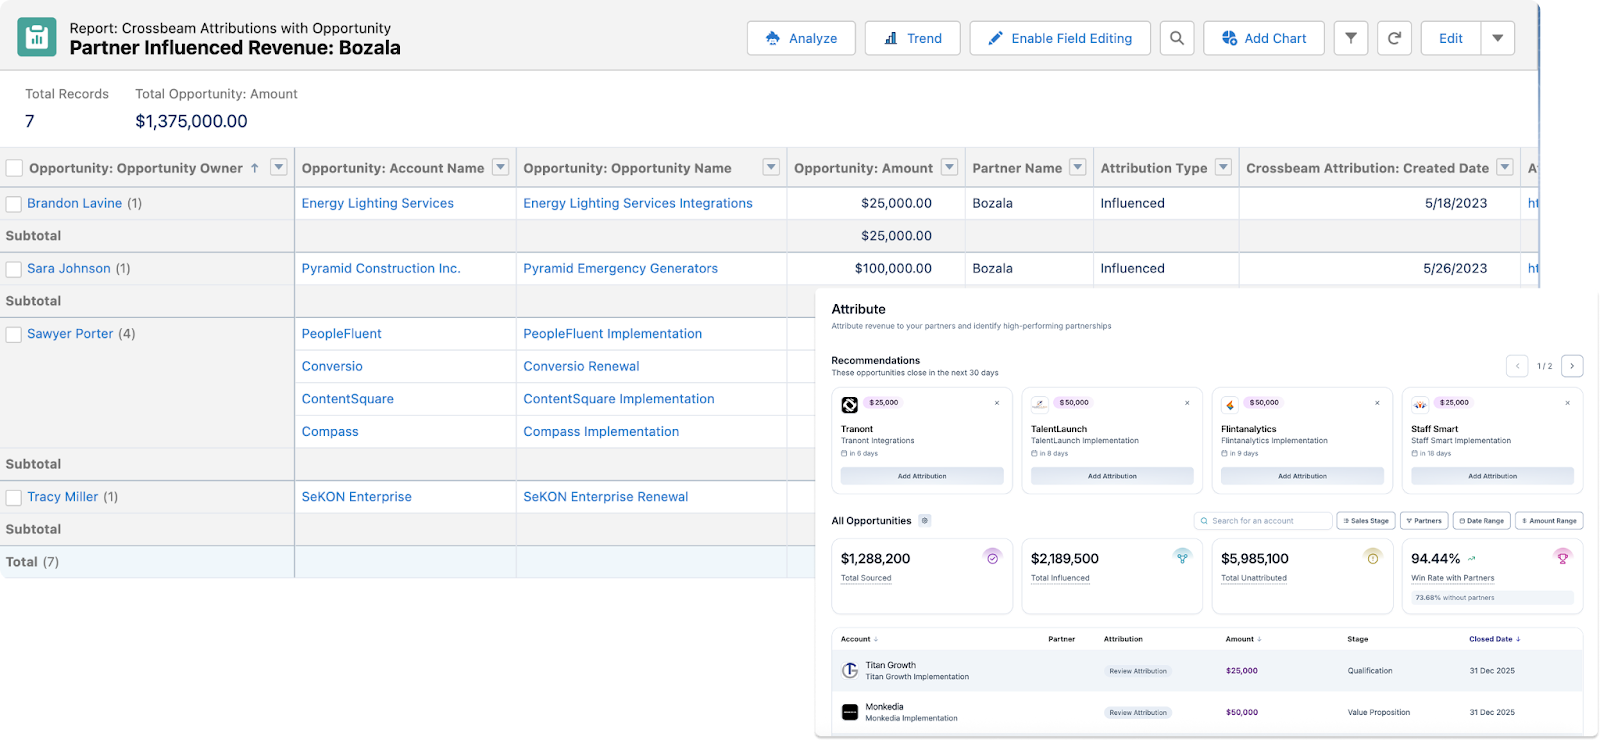Open the Amount Range filter
Viewport: 1600px width, 740px height.
tap(1550, 521)
